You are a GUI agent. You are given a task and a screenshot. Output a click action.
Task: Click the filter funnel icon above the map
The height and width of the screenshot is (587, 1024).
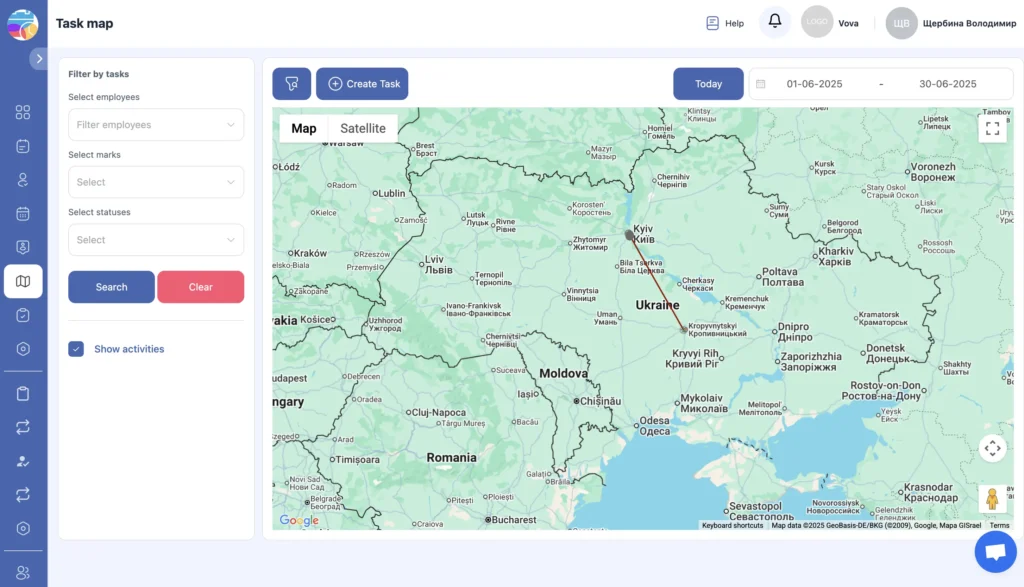pos(291,83)
